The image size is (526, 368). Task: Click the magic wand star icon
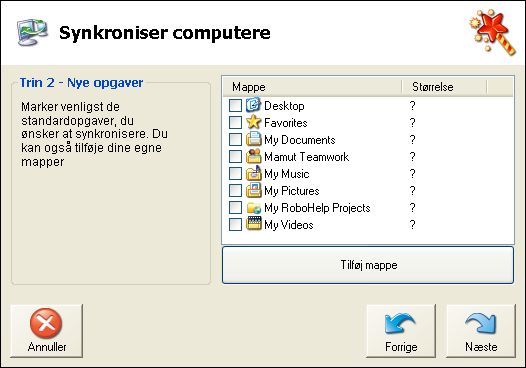click(492, 33)
